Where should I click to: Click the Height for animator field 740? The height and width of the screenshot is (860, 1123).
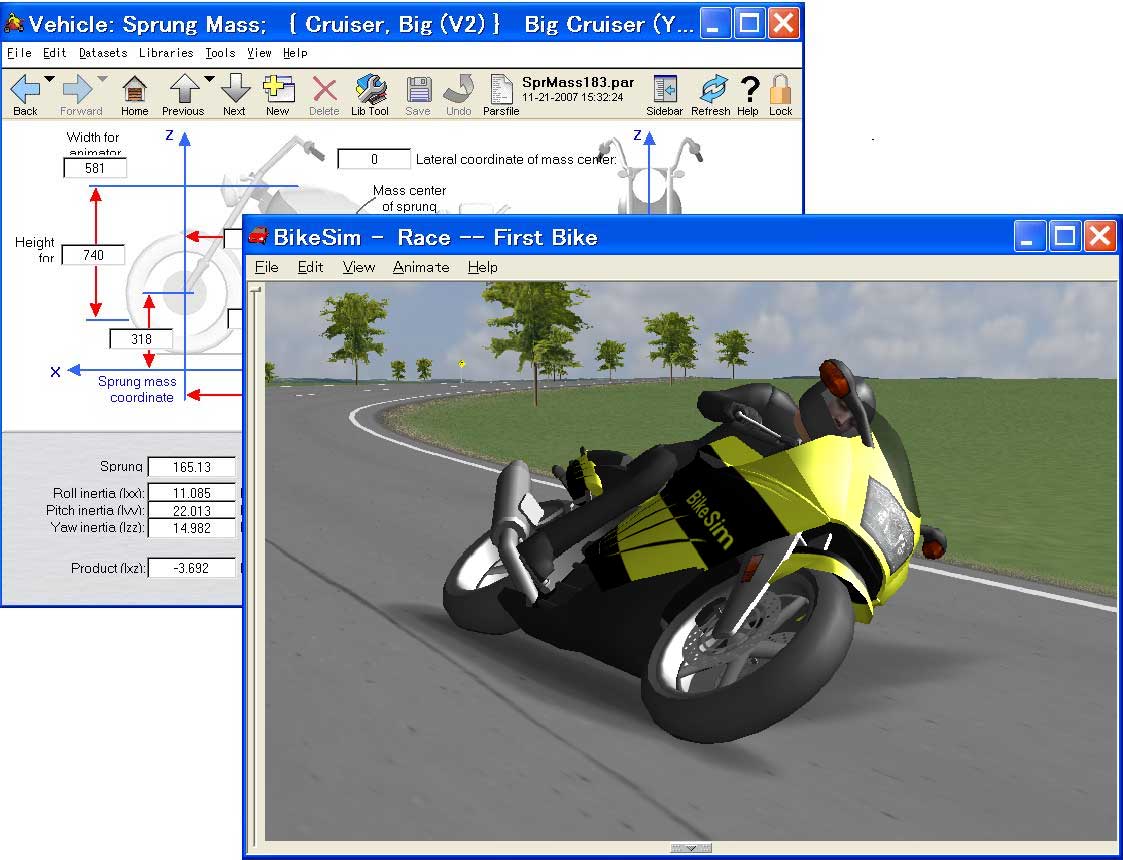93,255
